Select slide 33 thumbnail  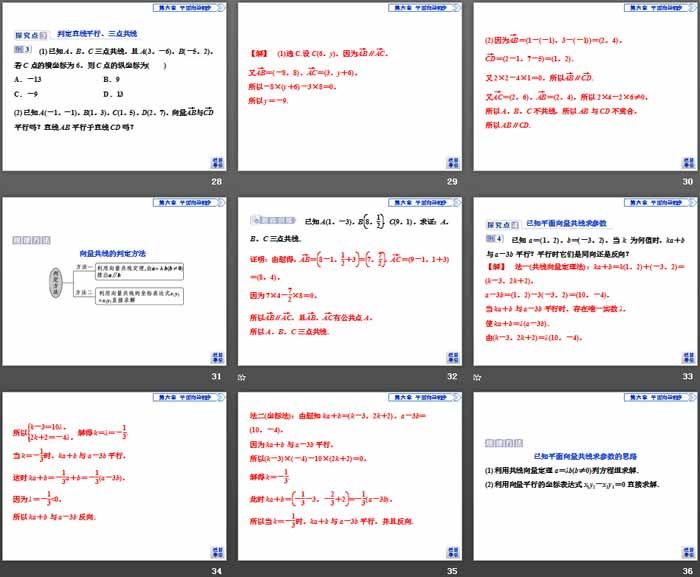pyautogui.click(x=585, y=282)
